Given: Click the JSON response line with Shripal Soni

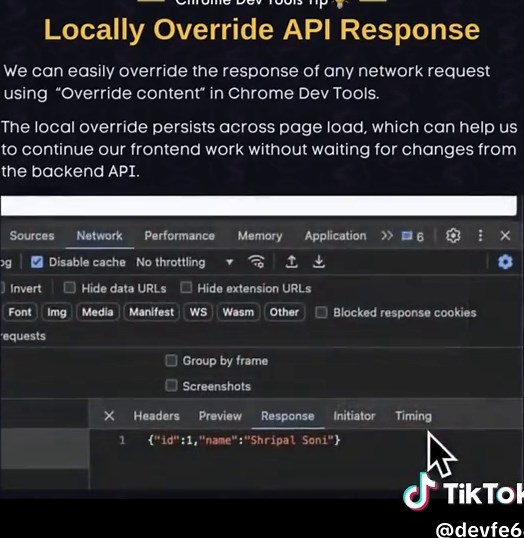Looking at the screenshot, I should click(244, 440).
